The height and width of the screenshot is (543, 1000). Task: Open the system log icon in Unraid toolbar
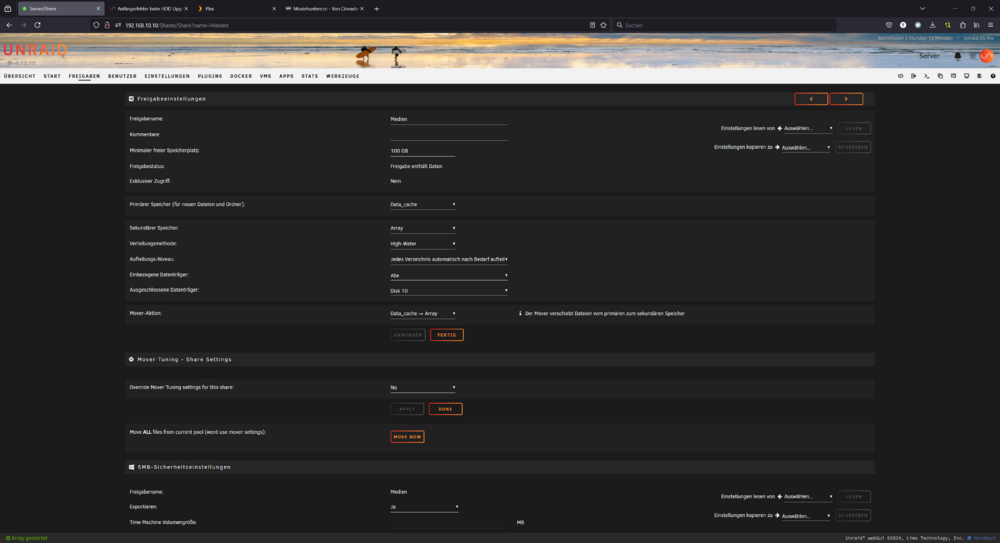tap(980, 76)
